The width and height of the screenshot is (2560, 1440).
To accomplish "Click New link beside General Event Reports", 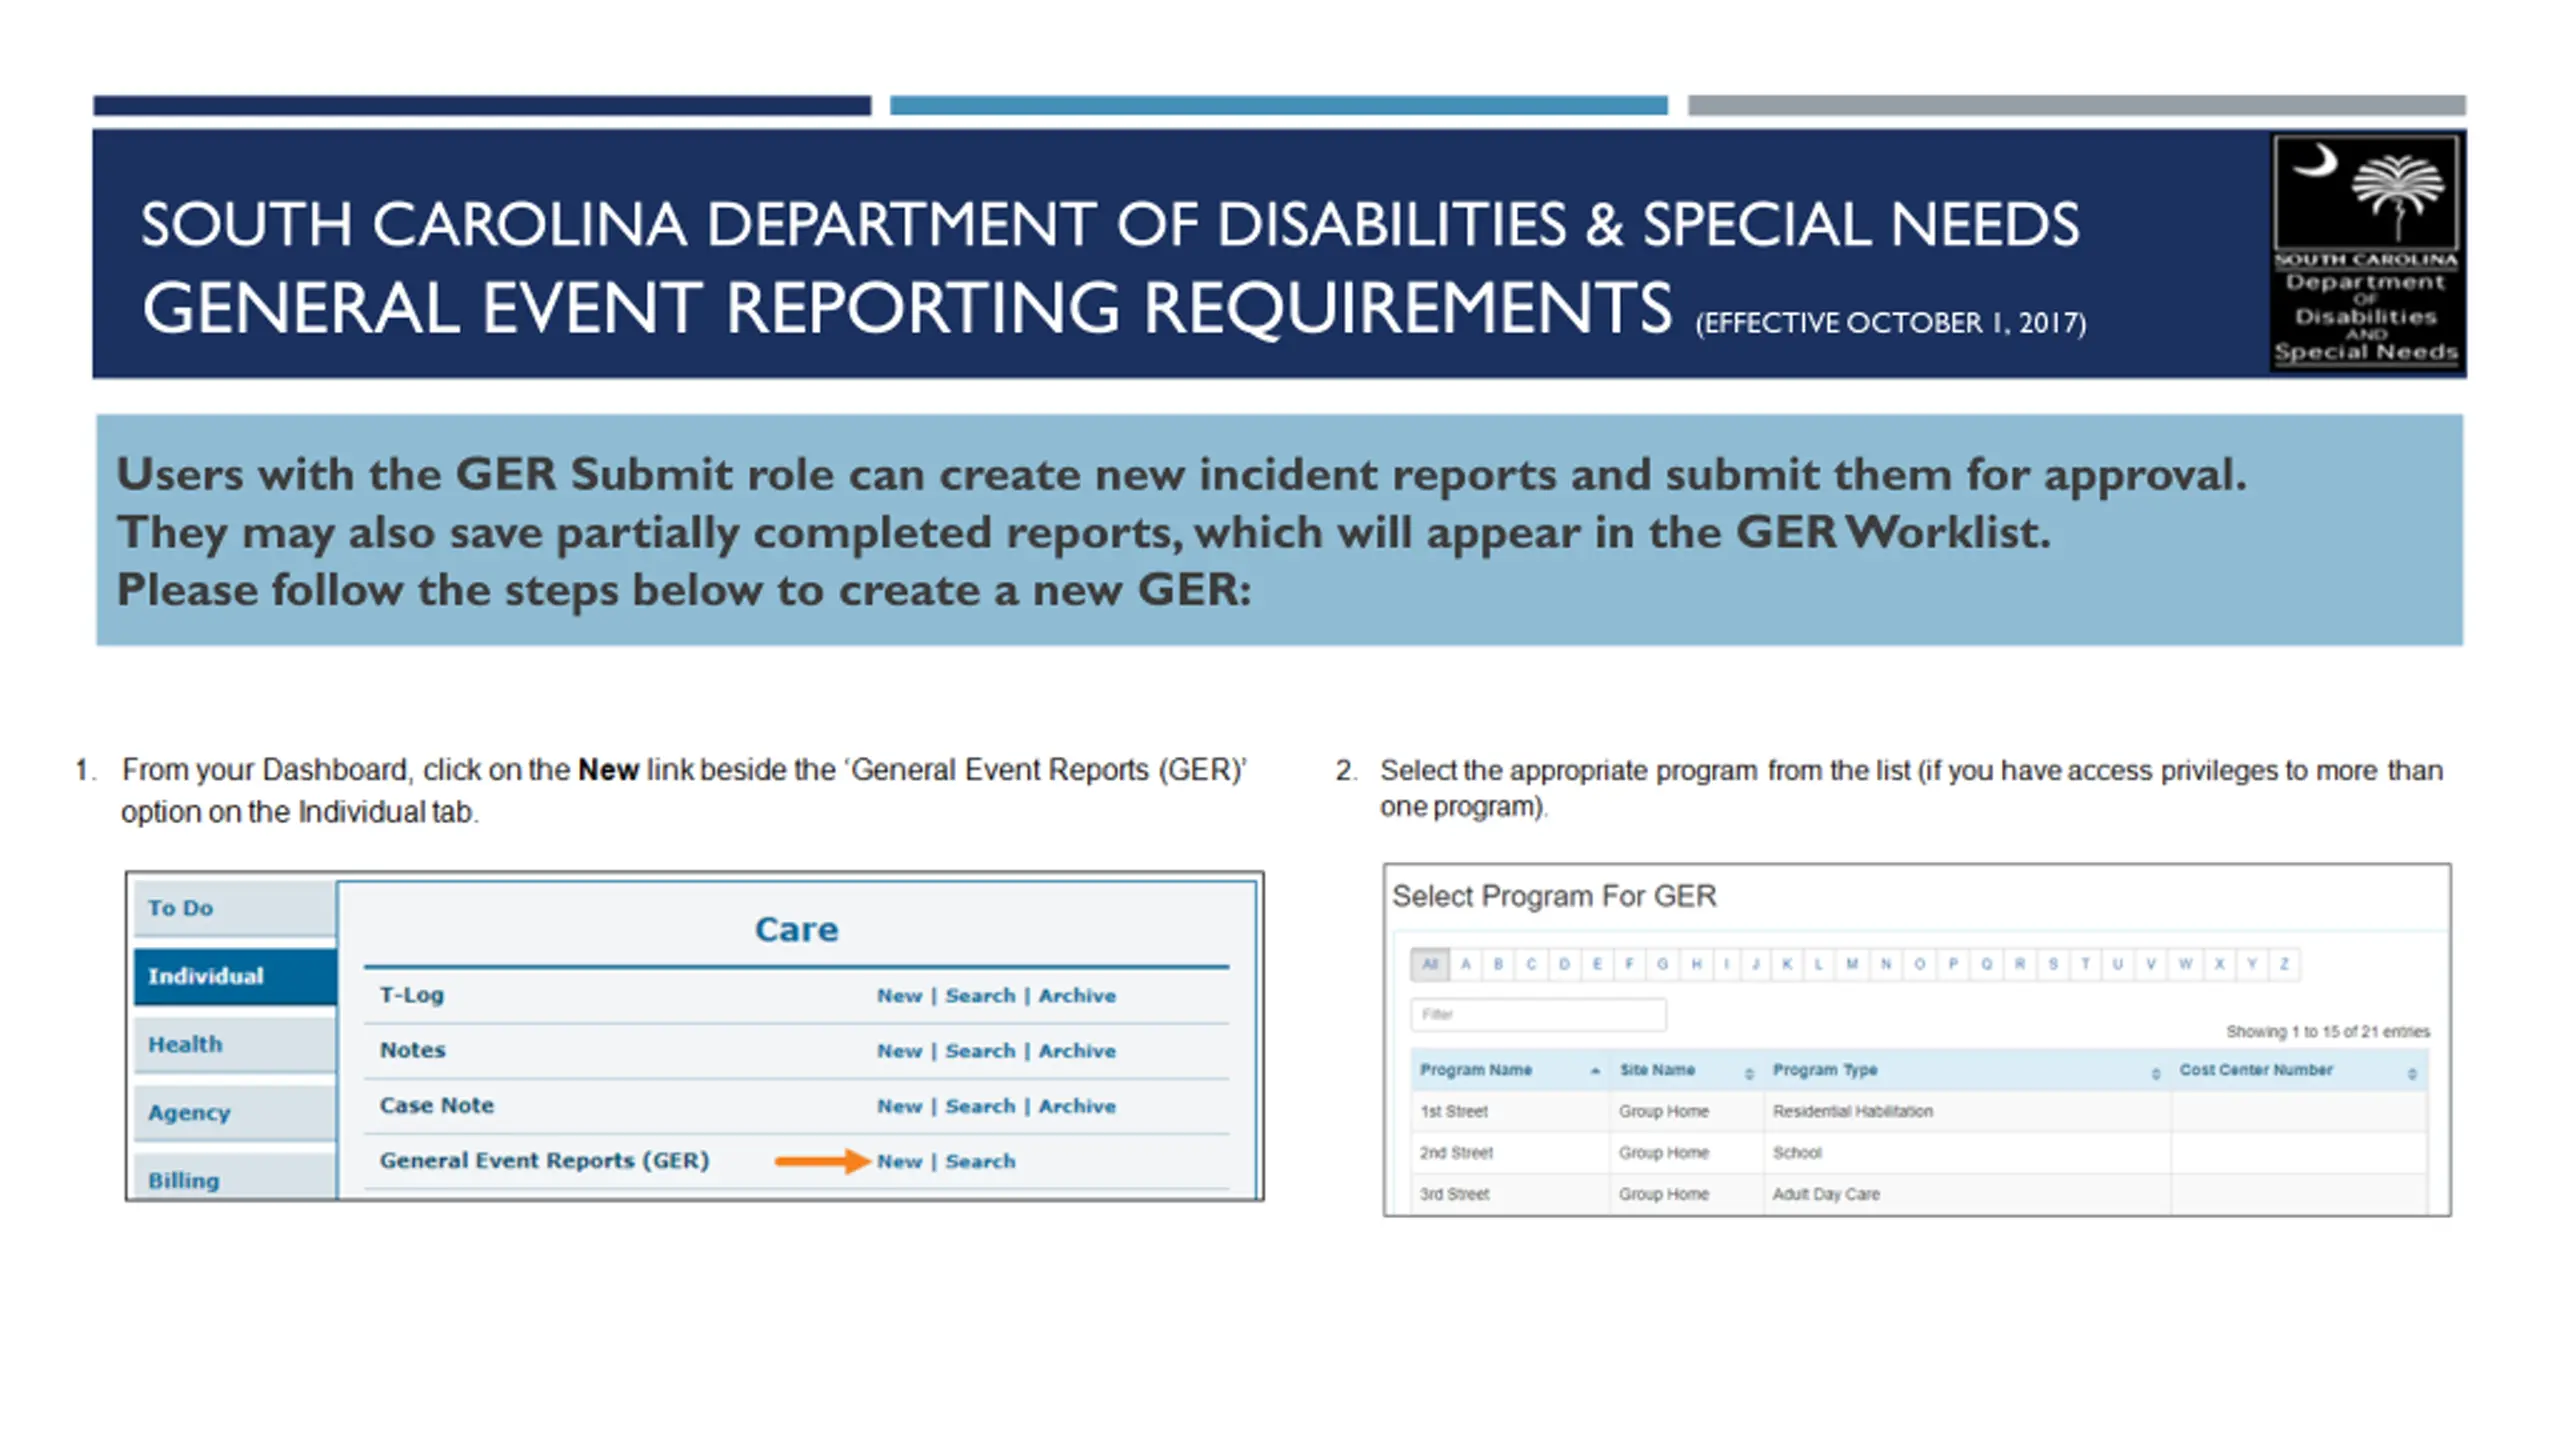I will click(899, 1161).
